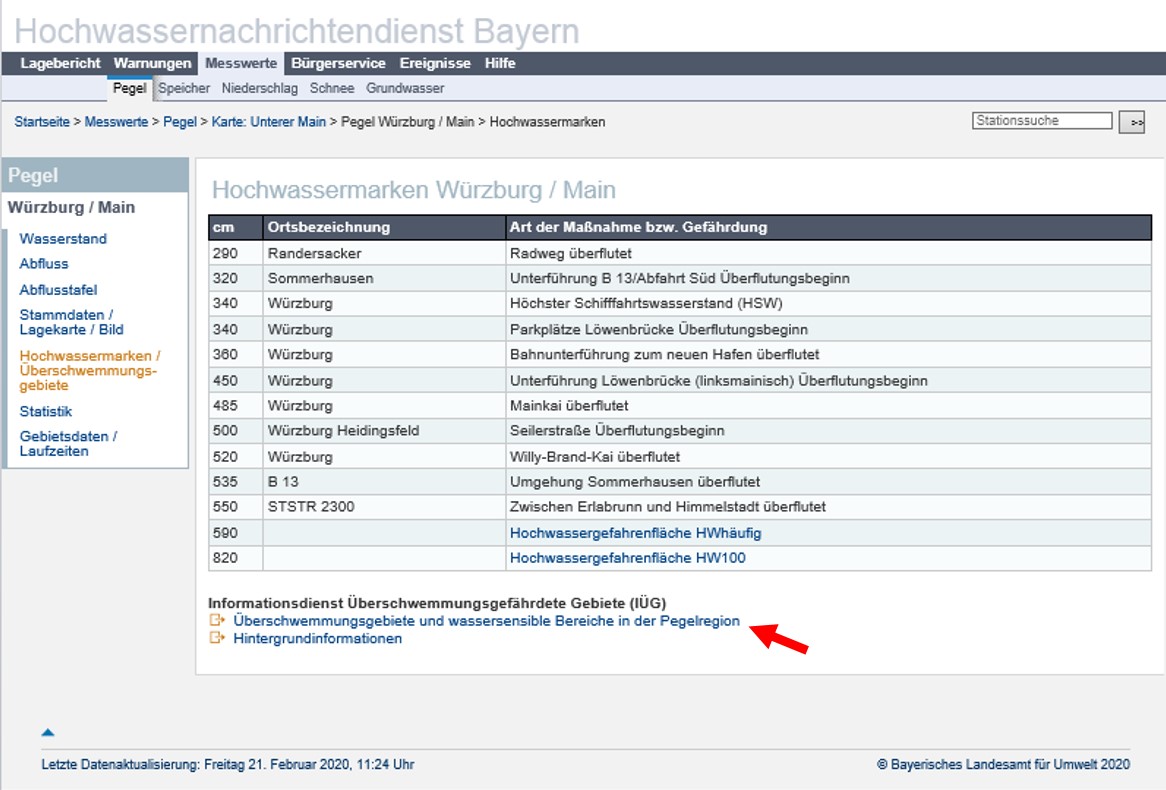This screenshot has height=790, width=1166.
Task: Go to the Ereignisse menu
Action: (435, 63)
